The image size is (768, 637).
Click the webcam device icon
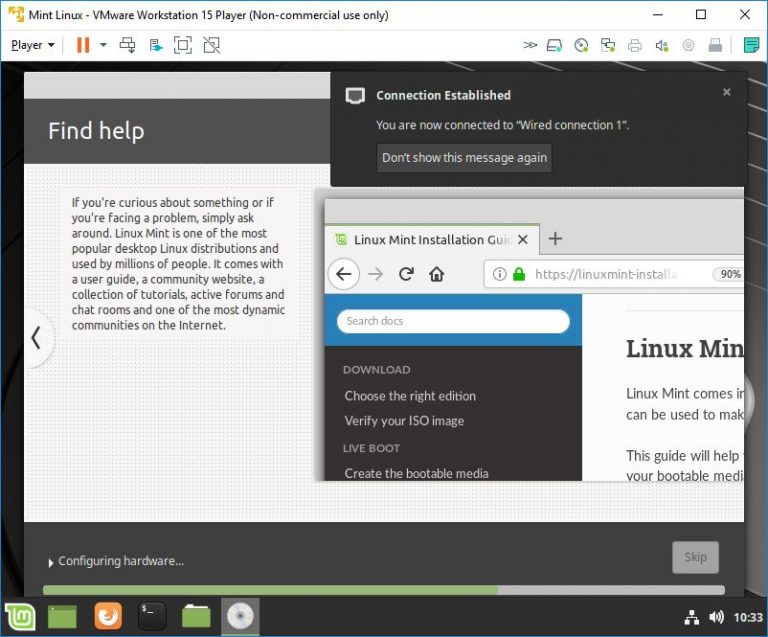[x=688, y=46]
